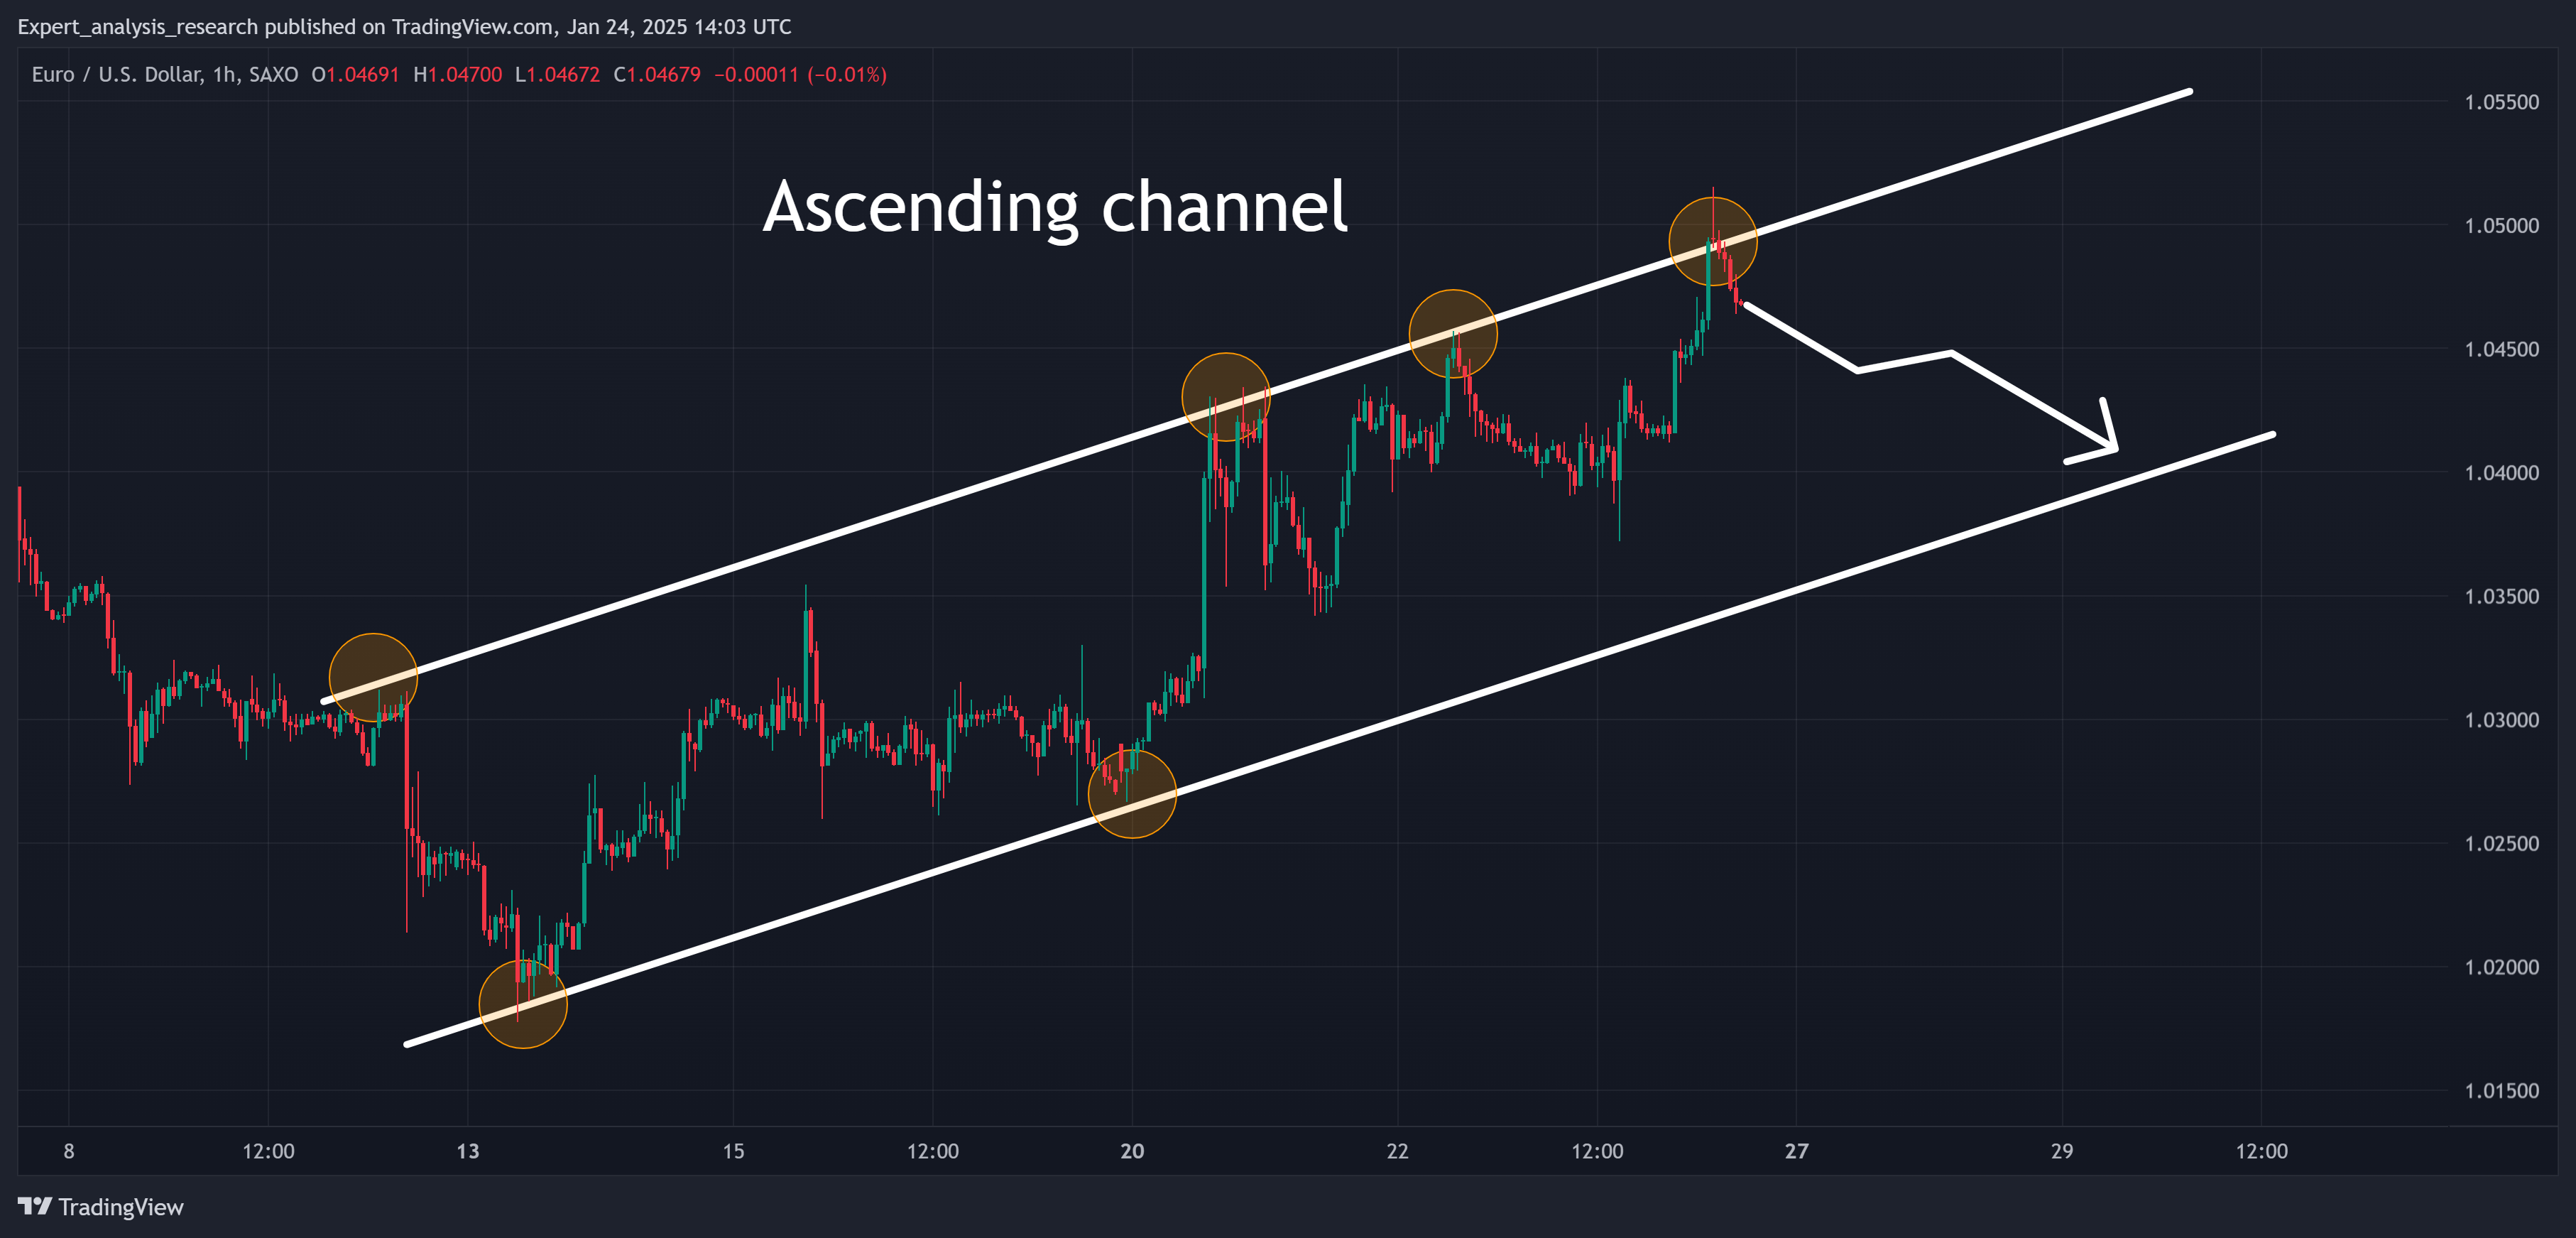Click the 1.02000 price axis label
This screenshot has width=2576, height=1238.
[x=2501, y=967]
